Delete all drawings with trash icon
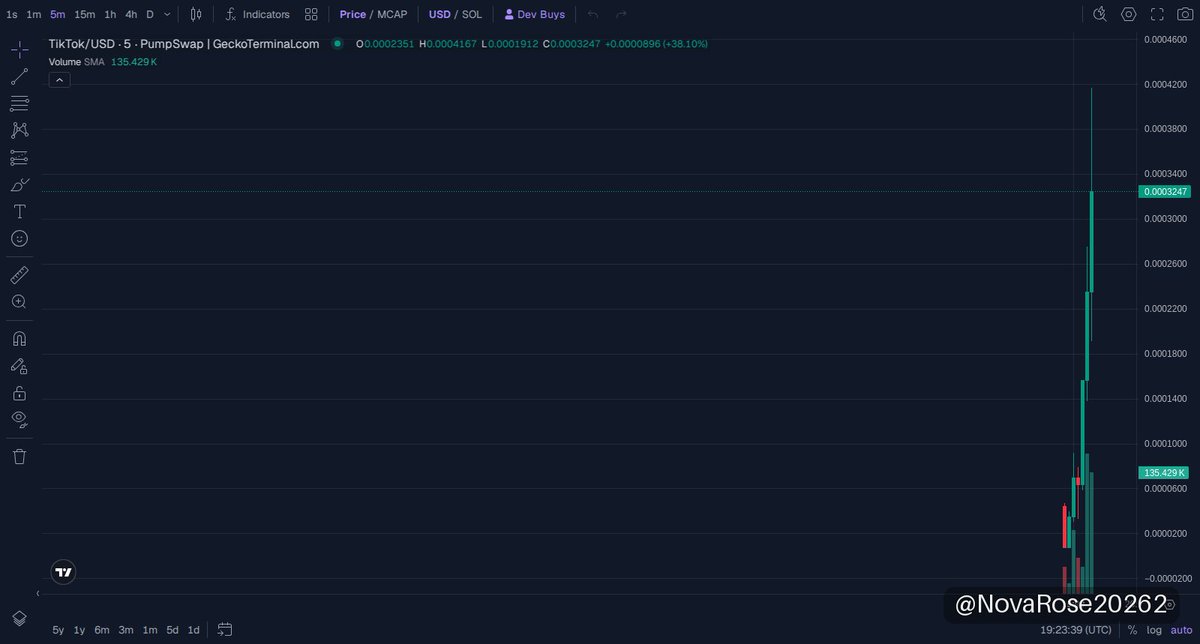The width and height of the screenshot is (1200, 644). click(x=19, y=456)
